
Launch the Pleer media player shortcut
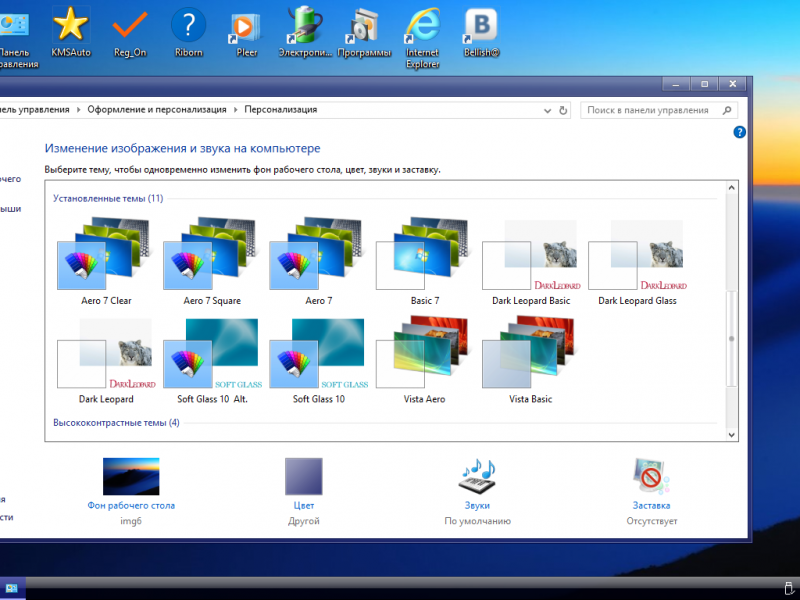246,28
